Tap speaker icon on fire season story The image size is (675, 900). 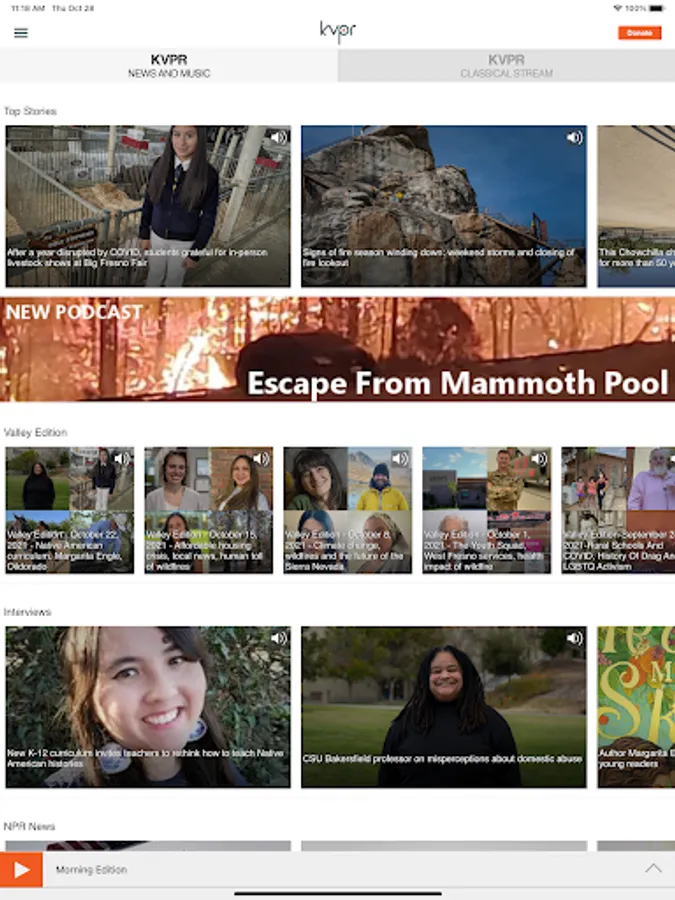point(575,138)
